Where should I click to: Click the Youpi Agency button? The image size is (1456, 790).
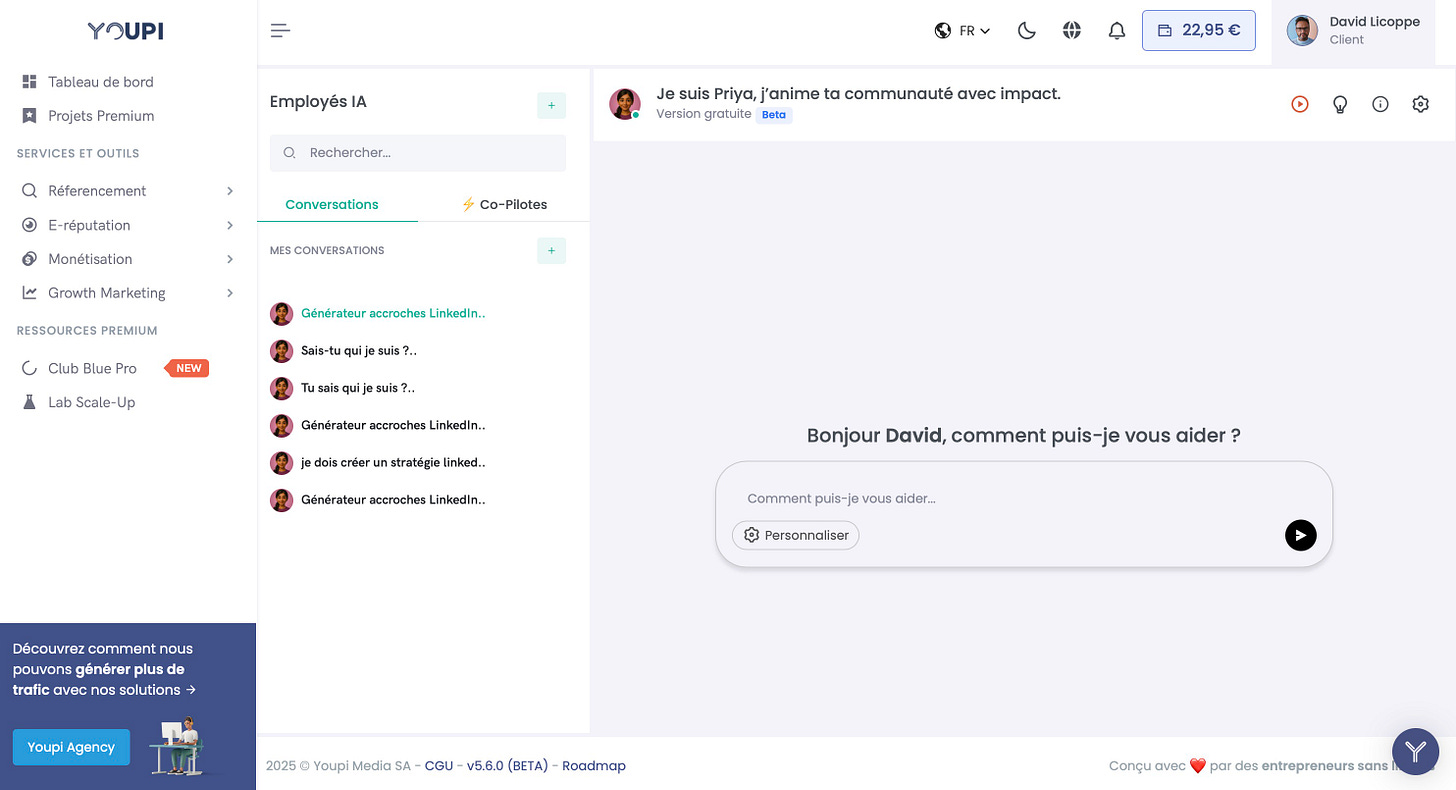click(x=71, y=747)
